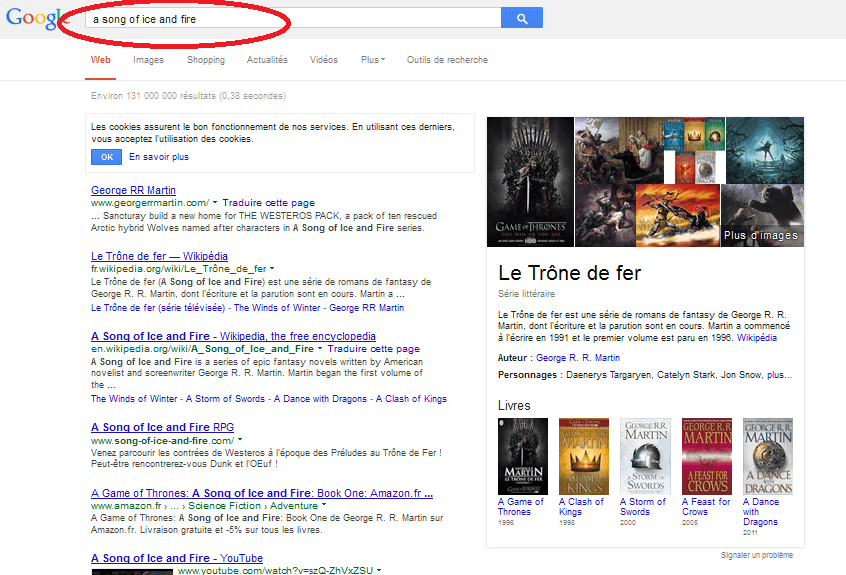Click Traduire cette page for en.wikipedia.org
The width and height of the screenshot is (846, 575).
pyautogui.click(x=373, y=349)
